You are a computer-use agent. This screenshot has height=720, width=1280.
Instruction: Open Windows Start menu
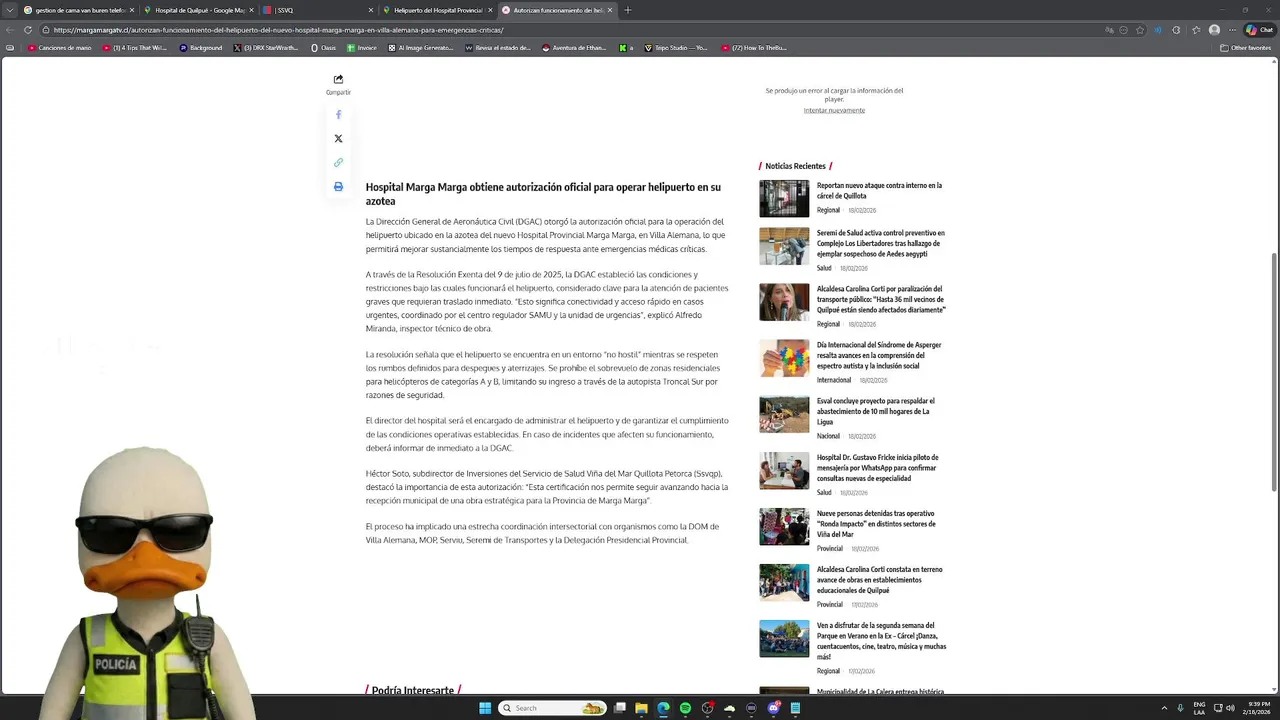click(485, 708)
